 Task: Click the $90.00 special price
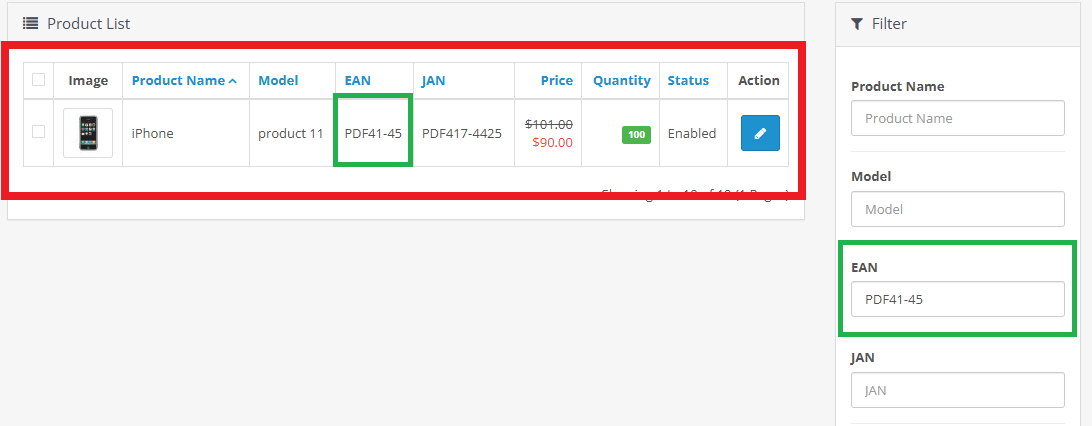tap(552, 142)
